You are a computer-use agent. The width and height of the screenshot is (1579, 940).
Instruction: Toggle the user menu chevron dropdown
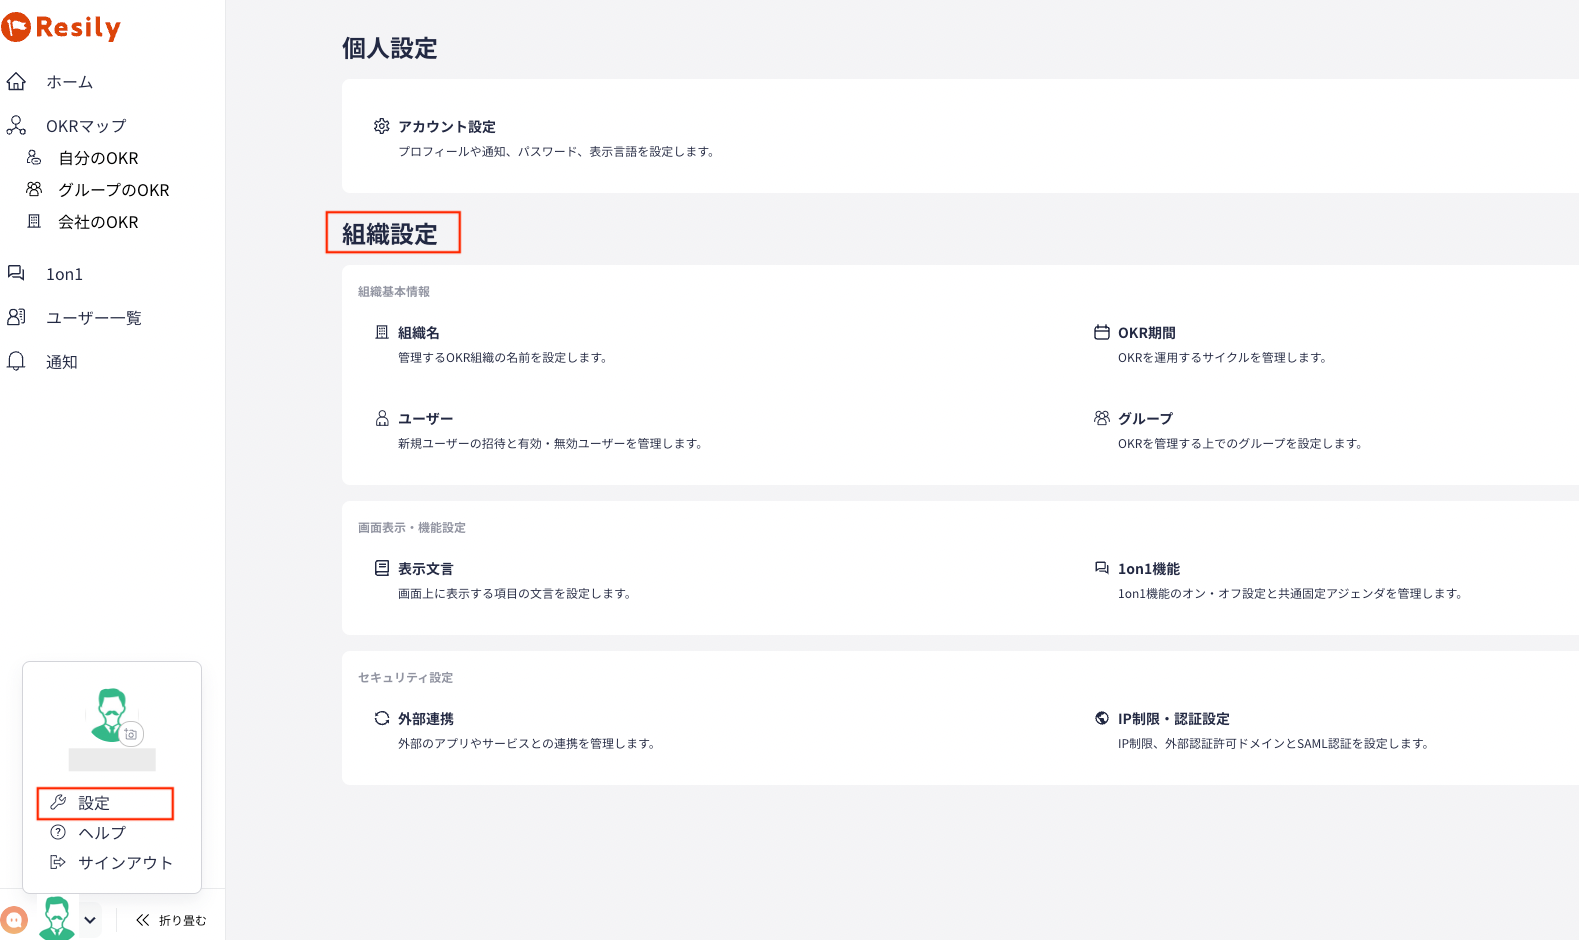point(90,920)
